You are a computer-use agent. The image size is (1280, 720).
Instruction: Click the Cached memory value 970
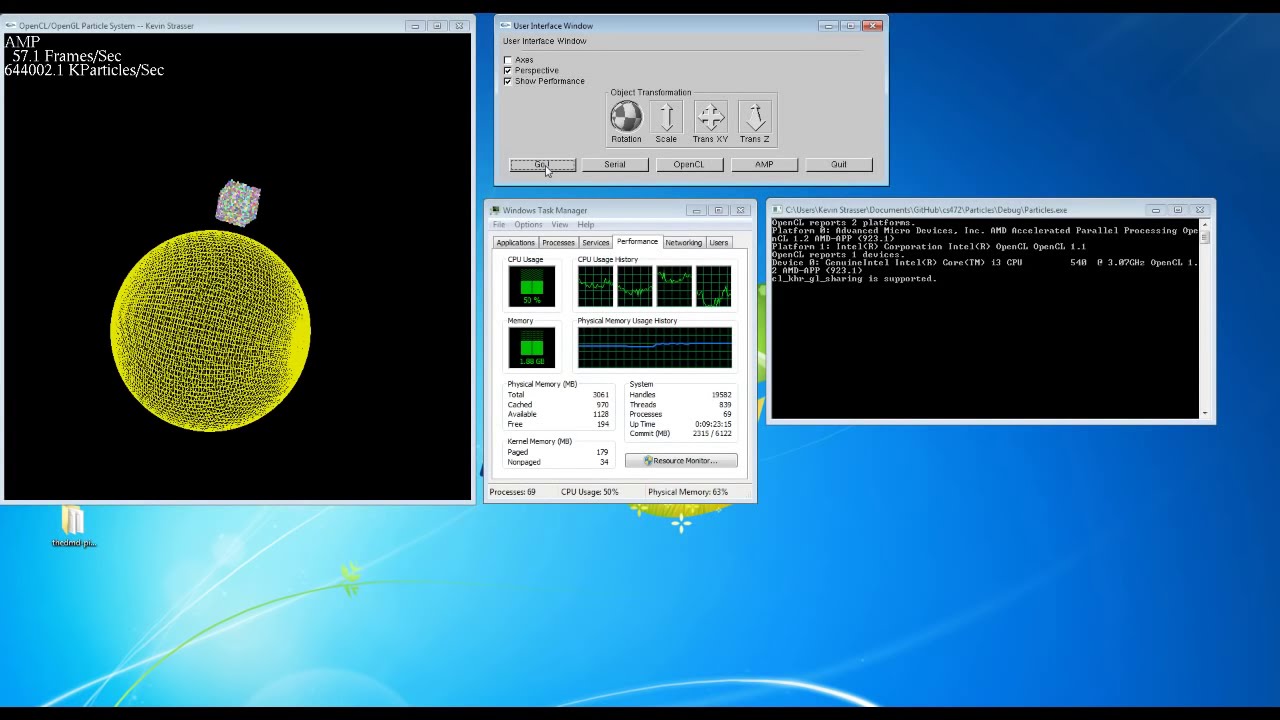pyautogui.click(x=602, y=405)
